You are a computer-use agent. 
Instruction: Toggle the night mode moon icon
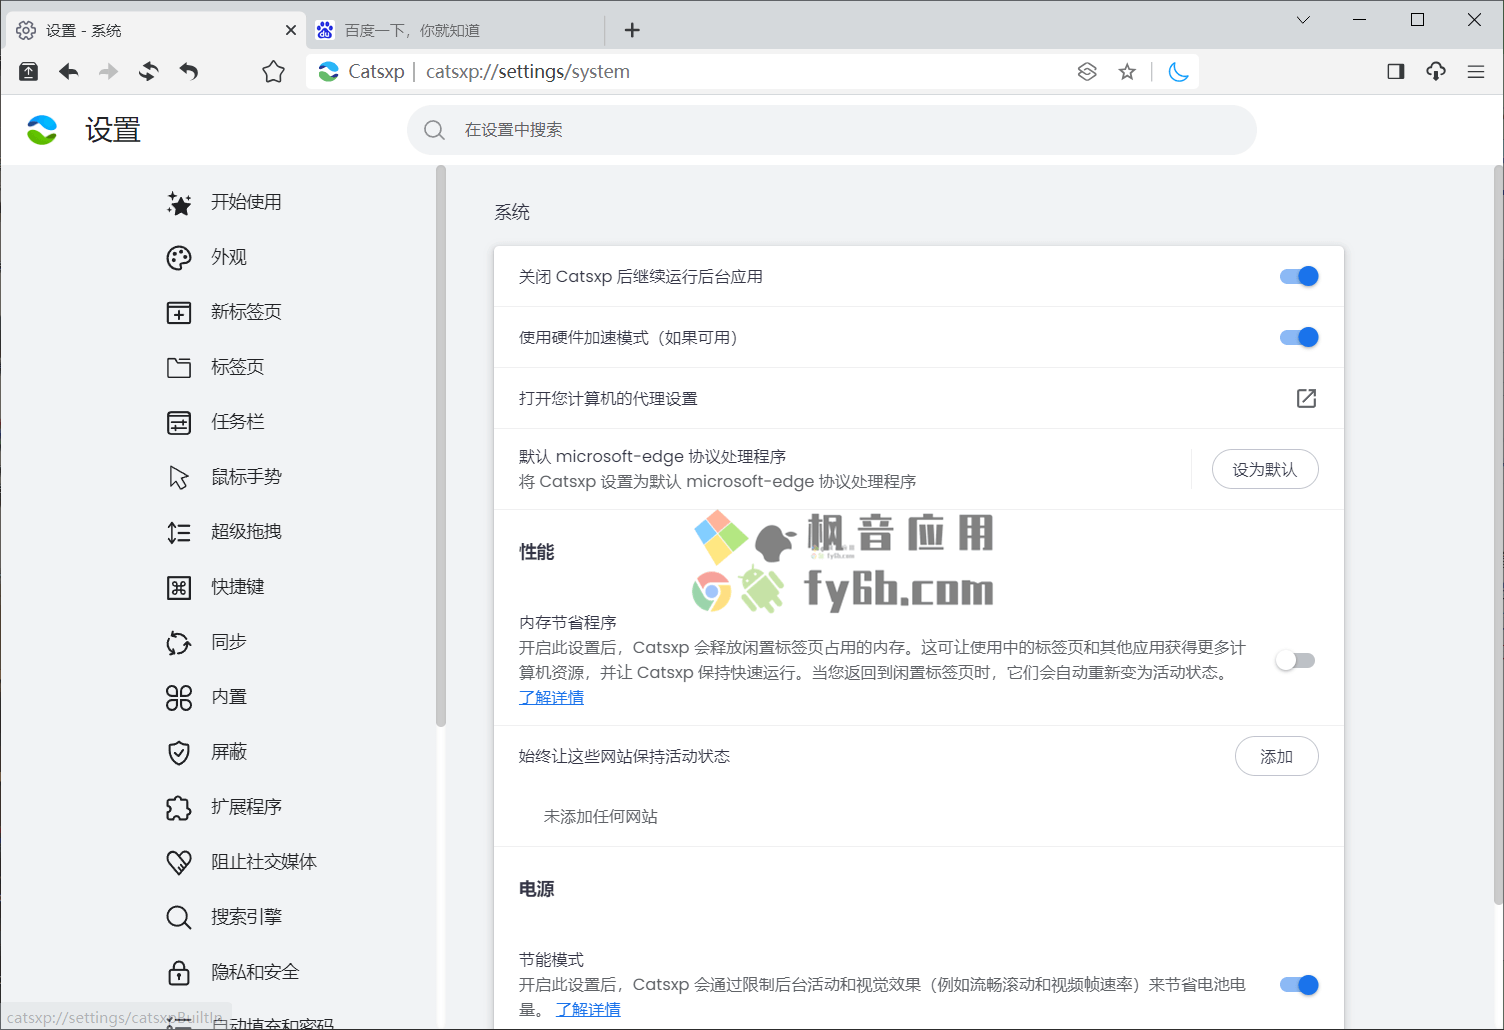pos(1178,71)
